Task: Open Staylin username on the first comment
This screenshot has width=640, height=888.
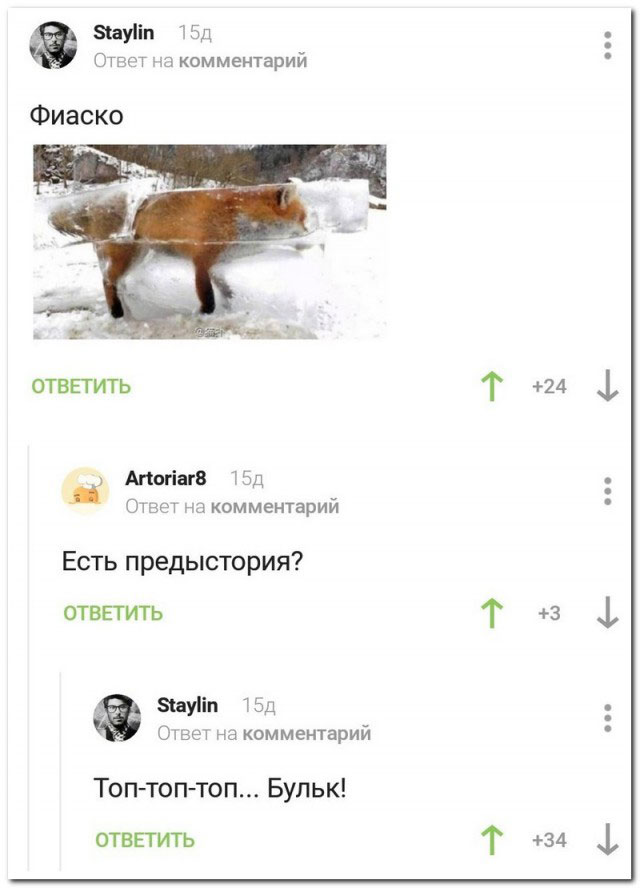Action: pos(123,33)
